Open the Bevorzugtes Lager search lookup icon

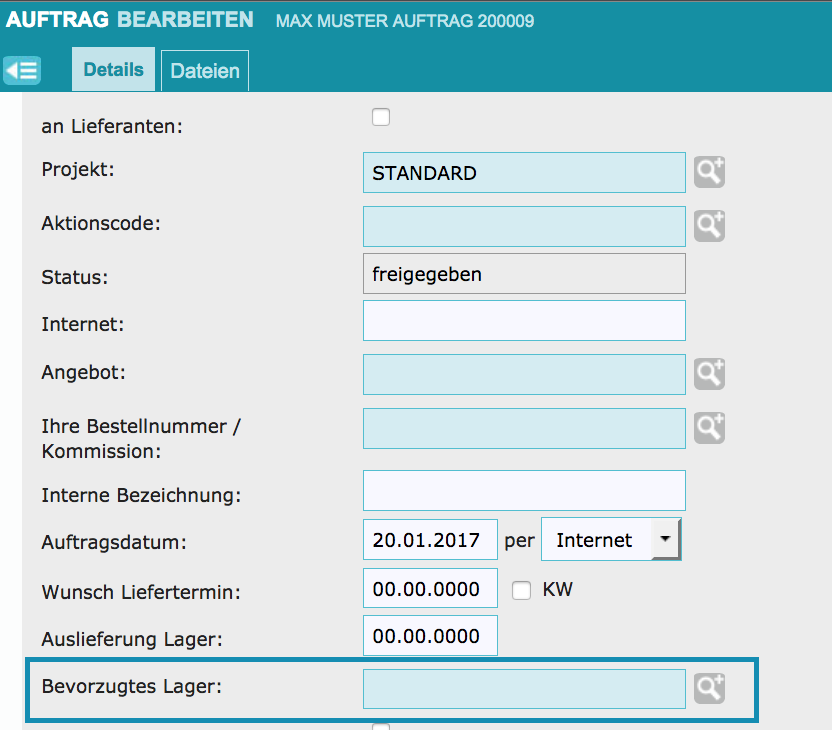709,688
